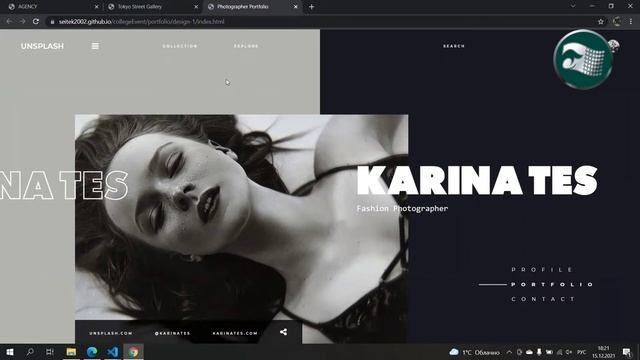Click the UNSPLASH logo
640x360 pixels.
tap(42, 46)
